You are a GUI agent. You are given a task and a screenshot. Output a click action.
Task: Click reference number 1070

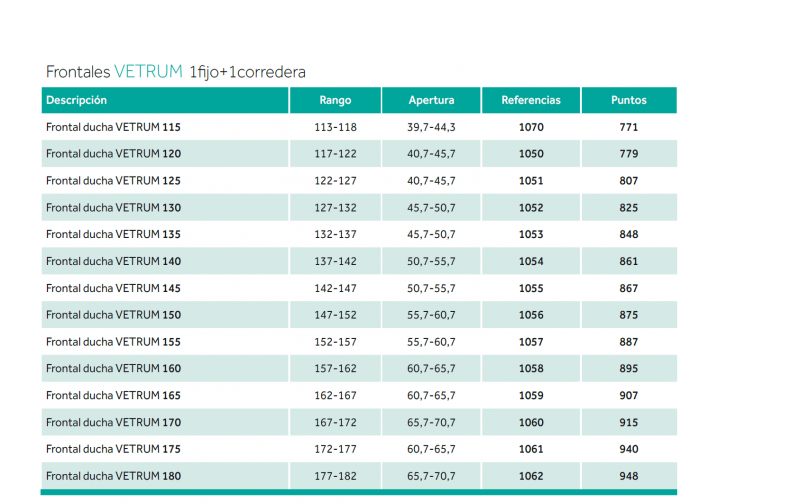[x=531, y=127]
